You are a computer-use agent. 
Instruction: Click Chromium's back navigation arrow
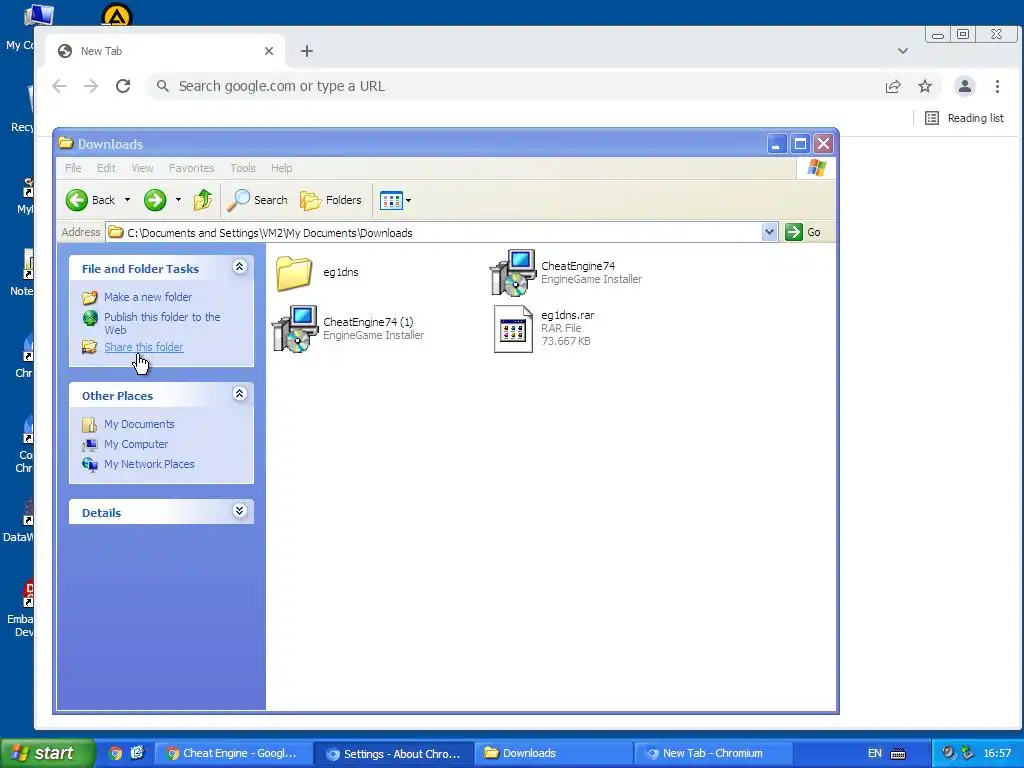pos(59,86)
